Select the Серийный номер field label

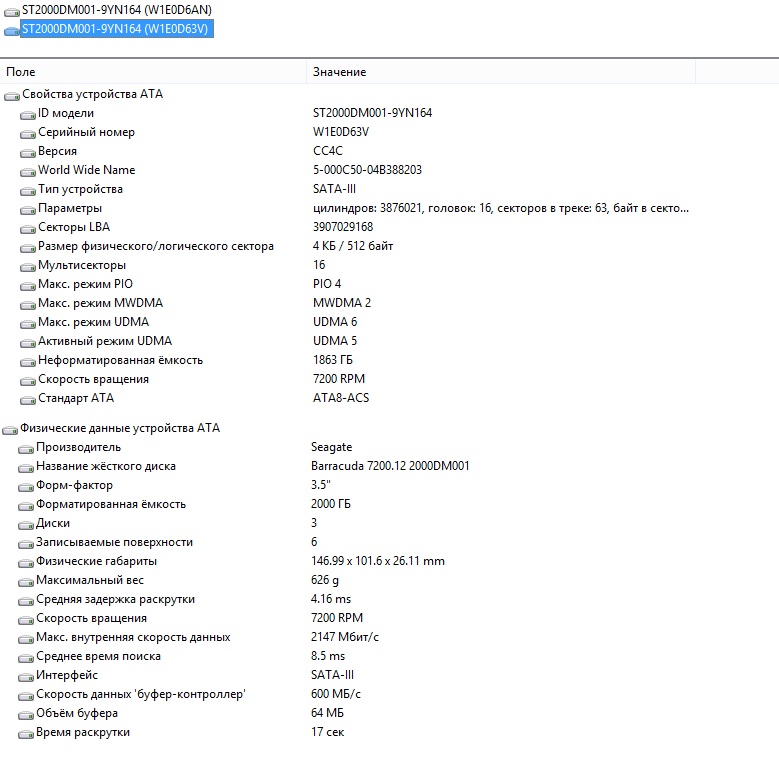pyautogui.click(x=86, y=132)
